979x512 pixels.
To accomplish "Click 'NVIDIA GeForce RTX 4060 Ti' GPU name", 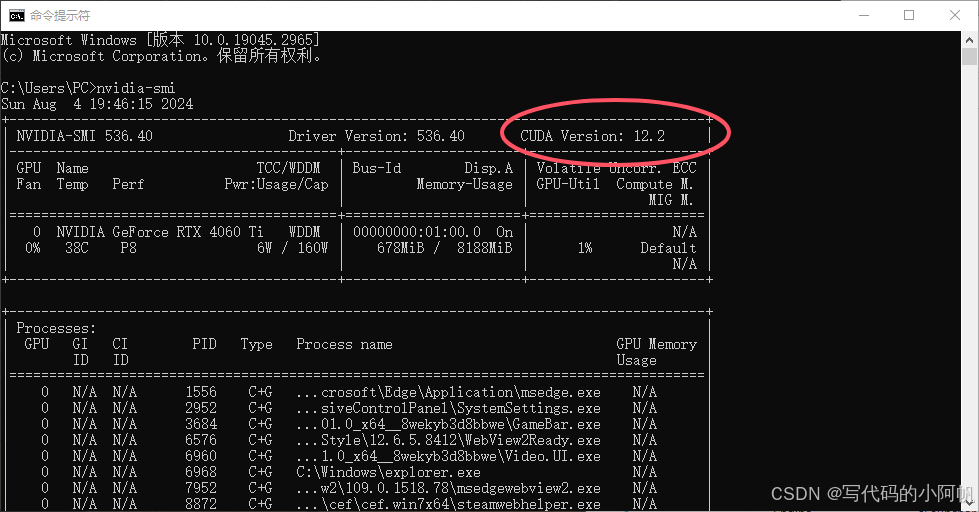I will pyautogui.click(x=160, y=232).
